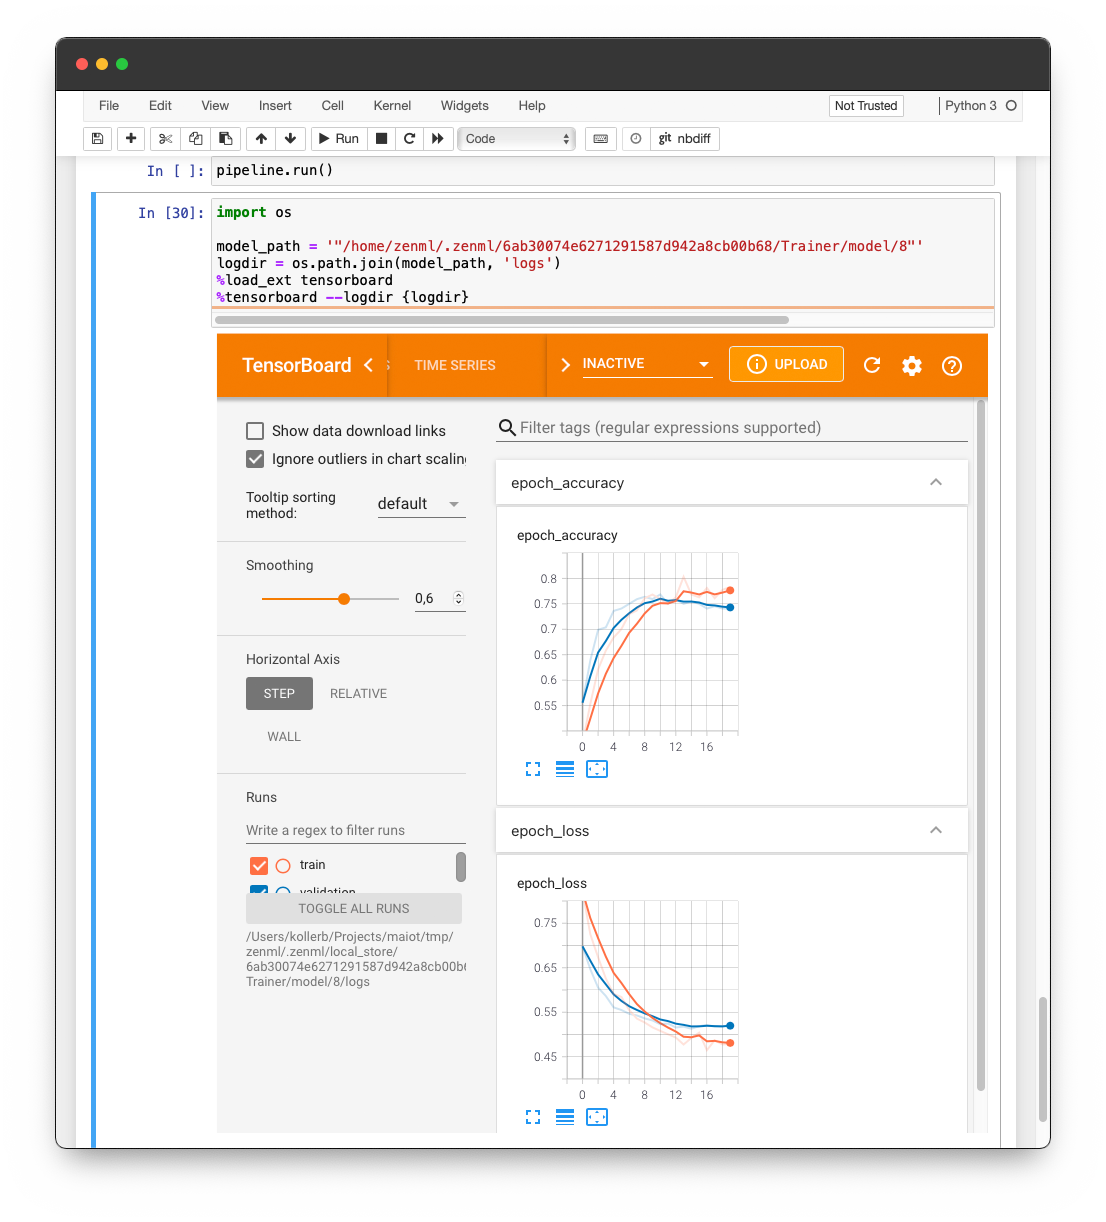Click the UPLOAD button
Screen dimensions: 1106x1222
(x=786, y=364)
